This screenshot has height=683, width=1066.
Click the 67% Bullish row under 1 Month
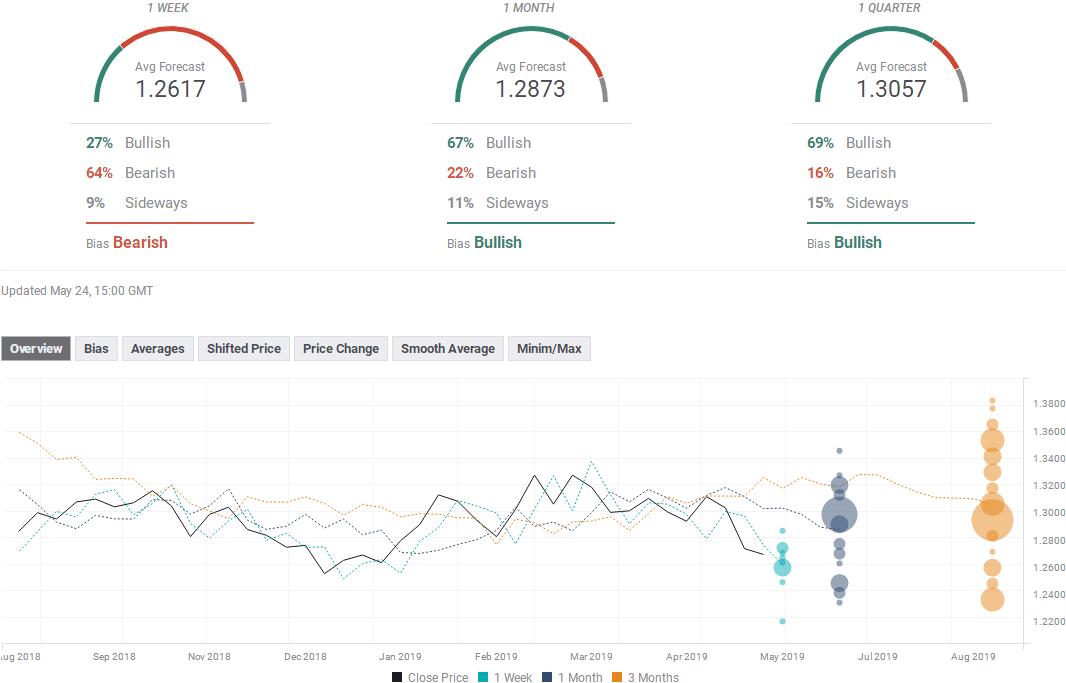coord(490,143)
